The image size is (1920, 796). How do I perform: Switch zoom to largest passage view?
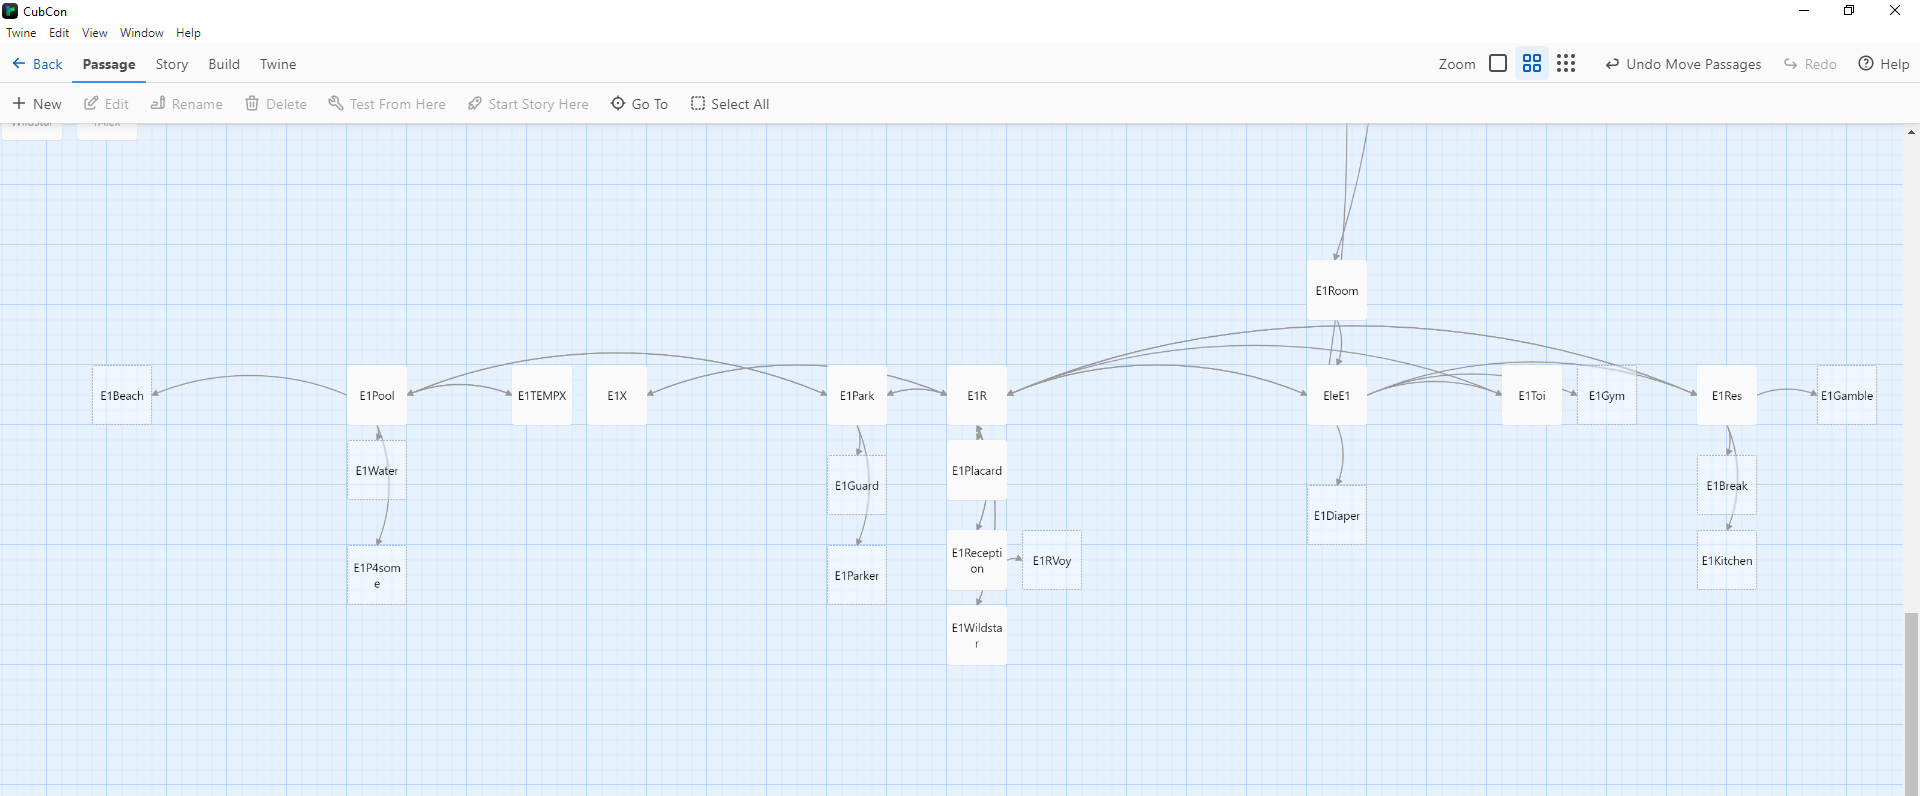click(x=1498, y=64)
